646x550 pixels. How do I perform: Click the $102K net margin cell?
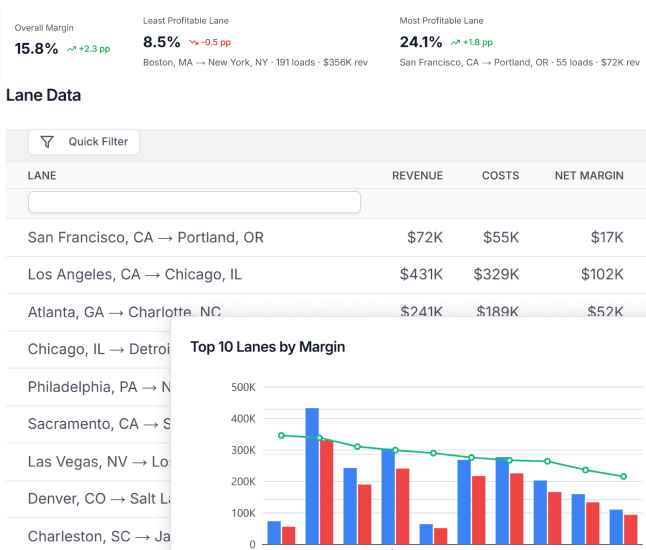click(x=602, y=275)
